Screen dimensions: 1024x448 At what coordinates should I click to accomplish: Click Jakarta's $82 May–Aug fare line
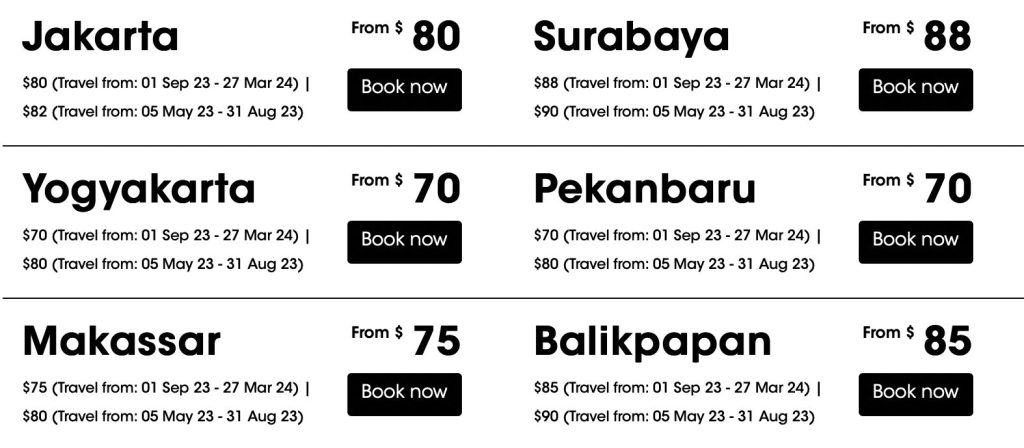[x=162, y=112]
